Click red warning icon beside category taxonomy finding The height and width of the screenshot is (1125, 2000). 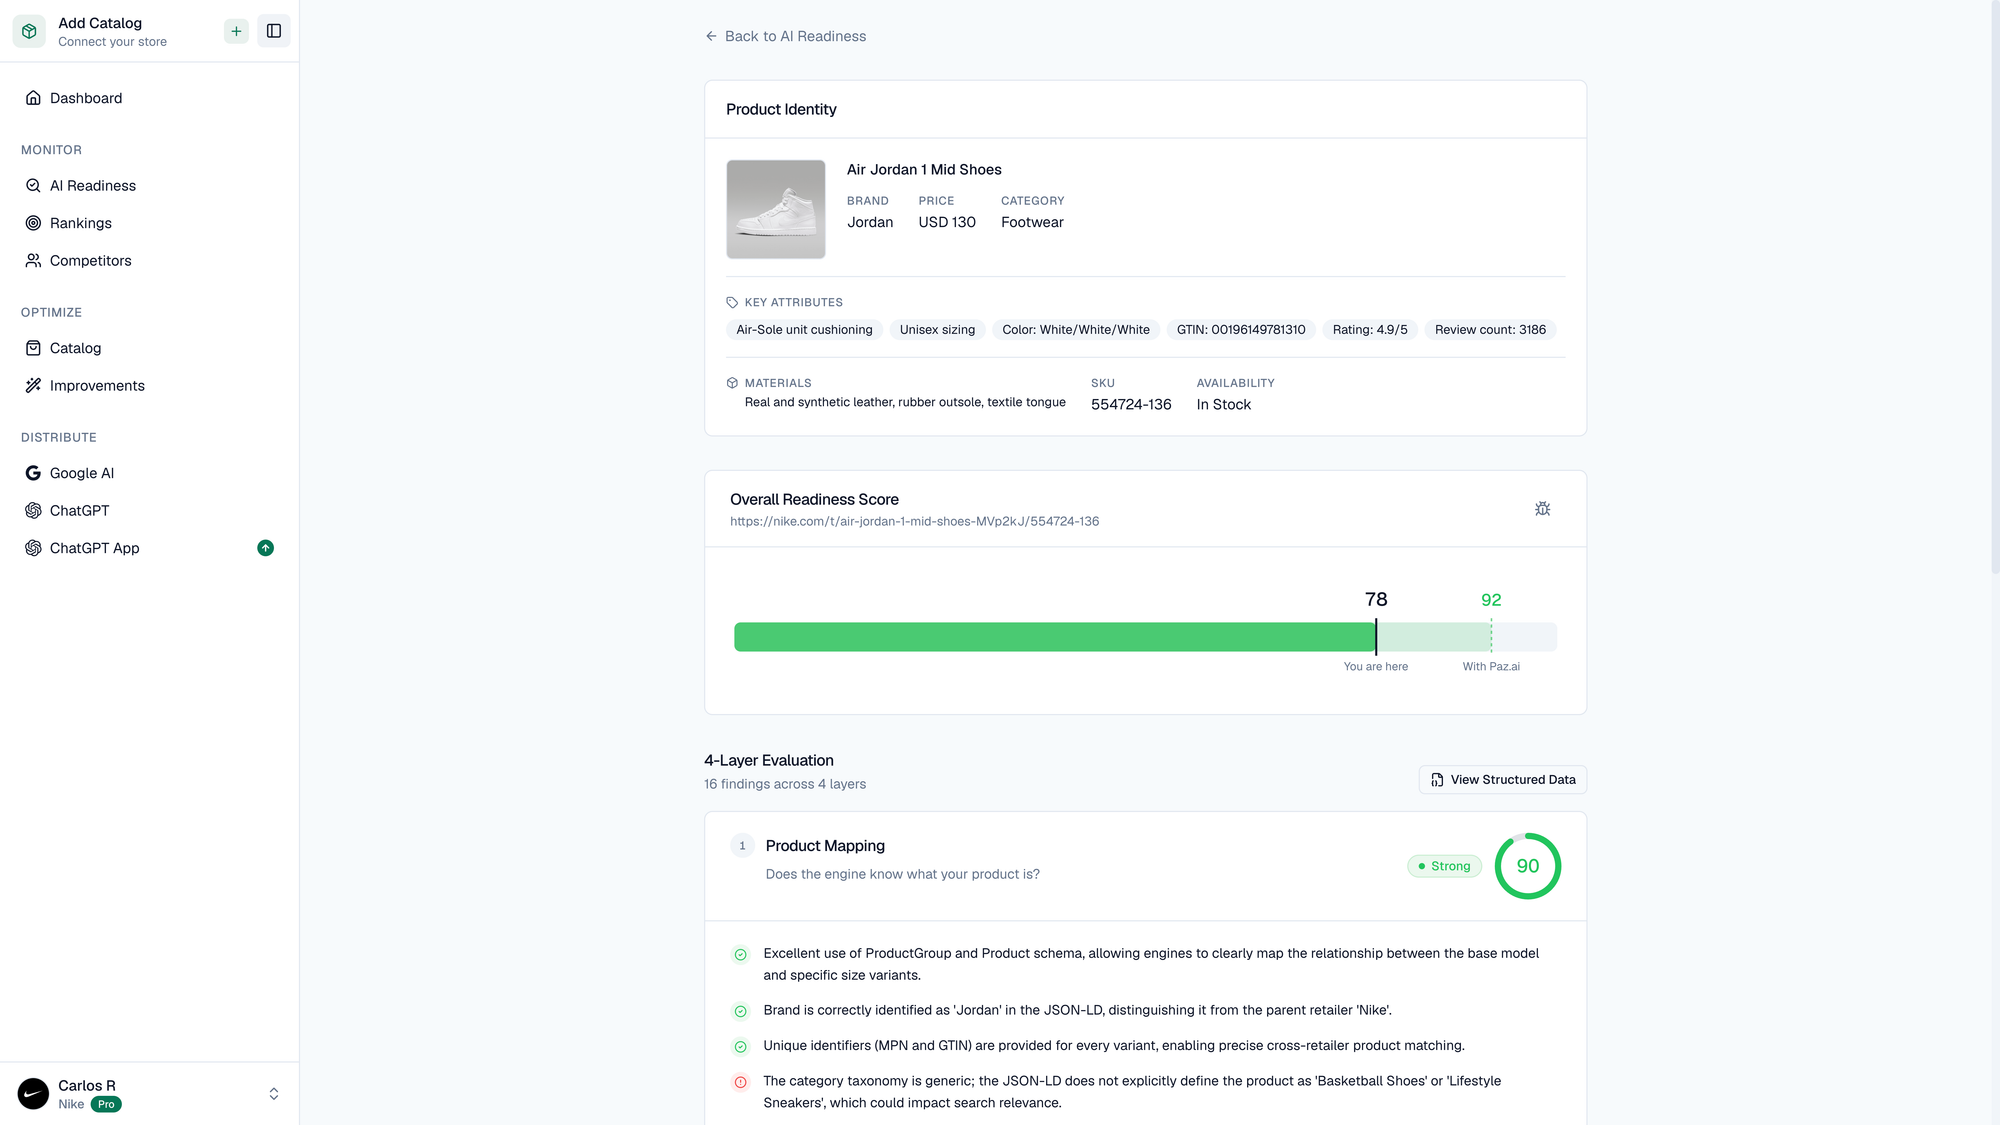(x=740, y=1082)
